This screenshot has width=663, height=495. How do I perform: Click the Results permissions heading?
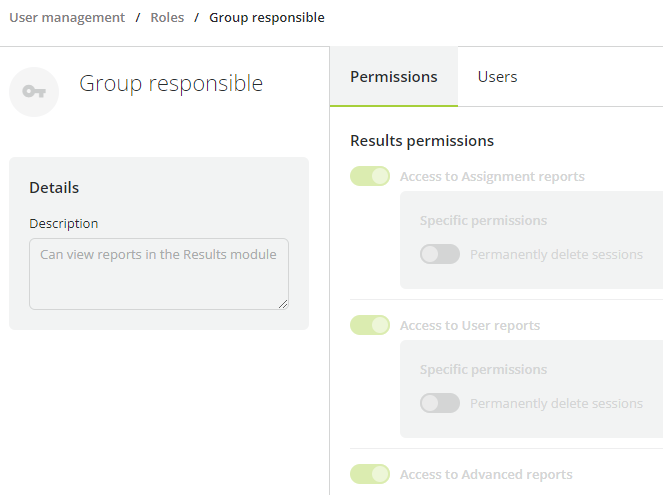(422, 141)
